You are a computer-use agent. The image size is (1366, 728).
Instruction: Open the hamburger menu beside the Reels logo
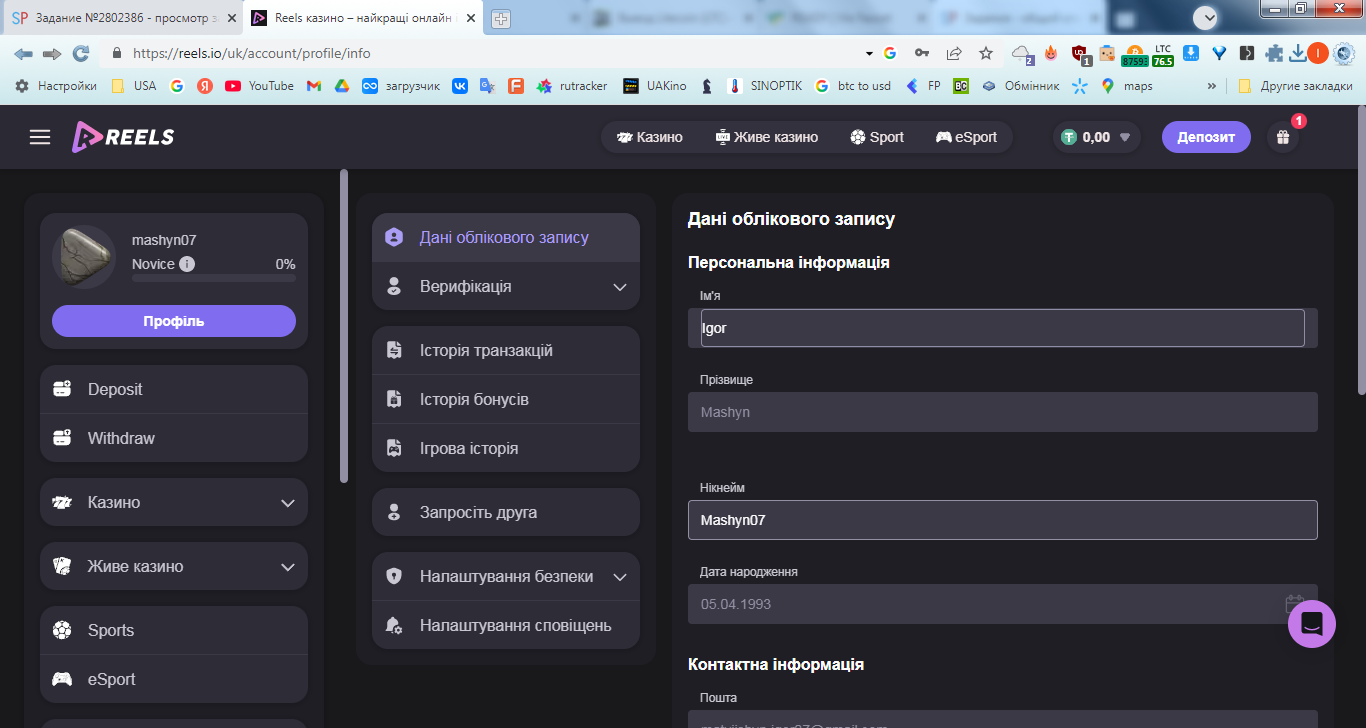(x=40, y=137)
